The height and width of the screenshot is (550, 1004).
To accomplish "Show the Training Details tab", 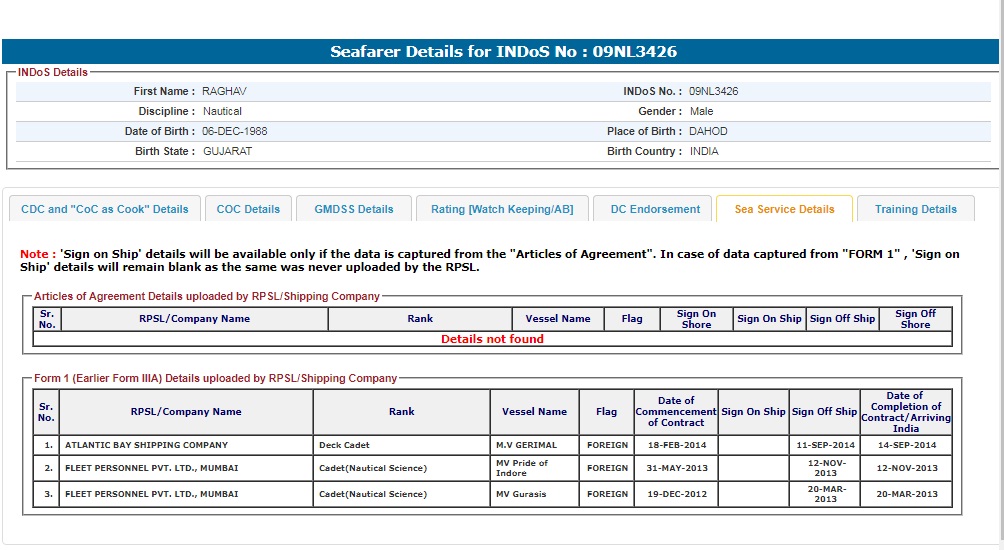I will [915, 209].
